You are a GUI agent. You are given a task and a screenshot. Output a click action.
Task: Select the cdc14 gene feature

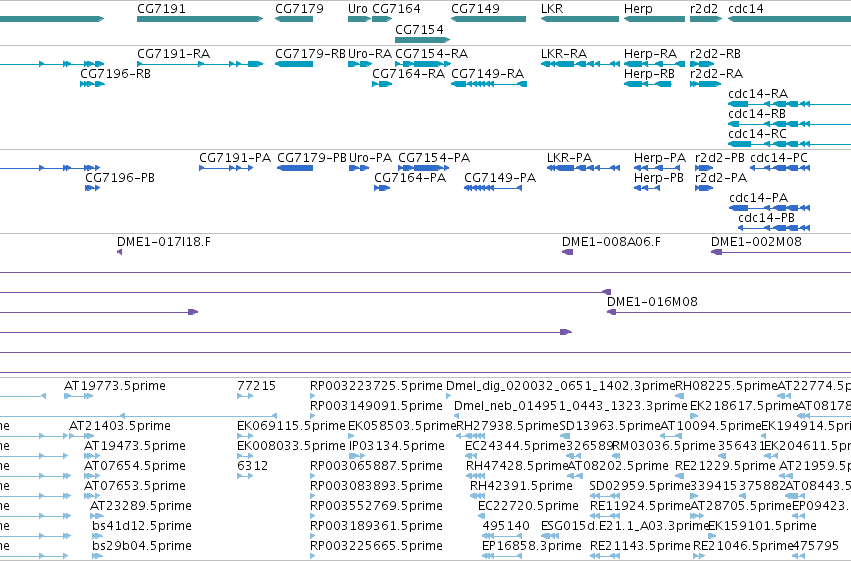pos(790,19)
